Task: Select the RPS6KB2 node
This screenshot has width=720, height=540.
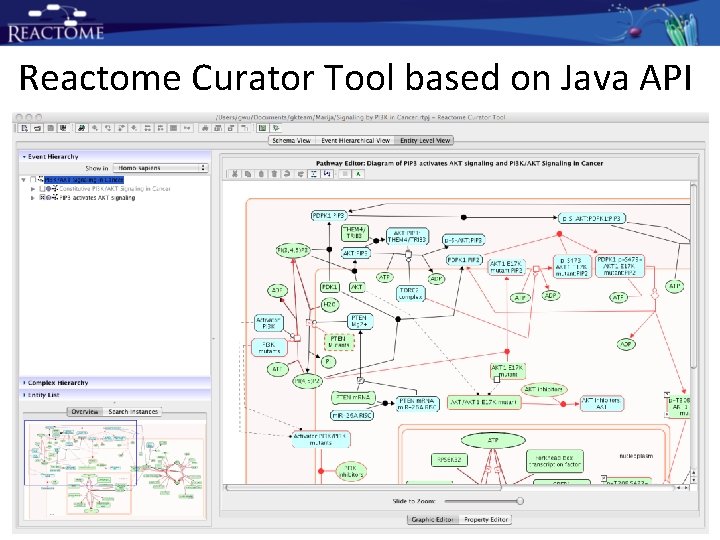Action: 450,460
